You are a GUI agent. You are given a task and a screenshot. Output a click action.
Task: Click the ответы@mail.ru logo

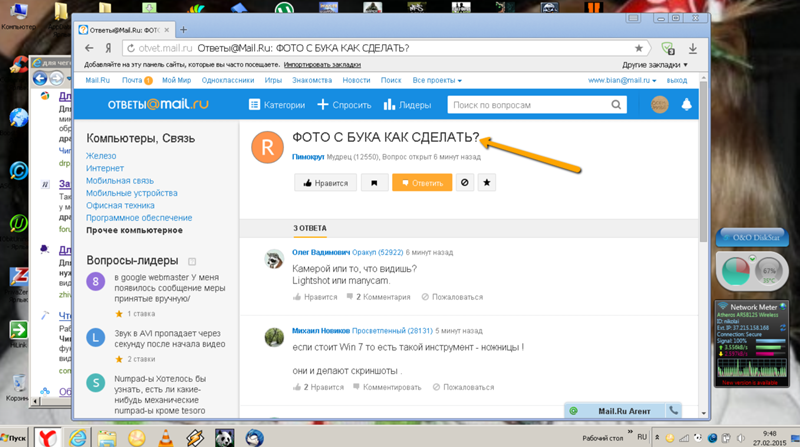(158, 104)
